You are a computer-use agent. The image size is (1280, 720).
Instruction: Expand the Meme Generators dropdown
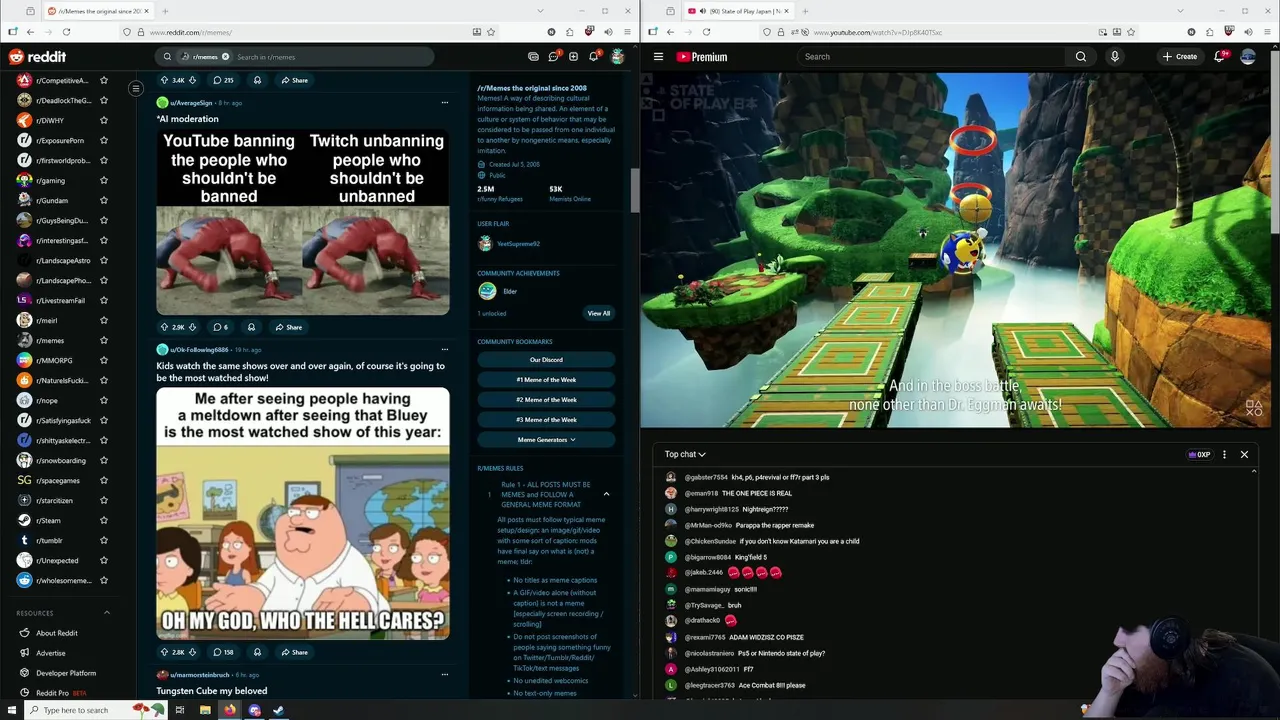(x=546, y=440)
